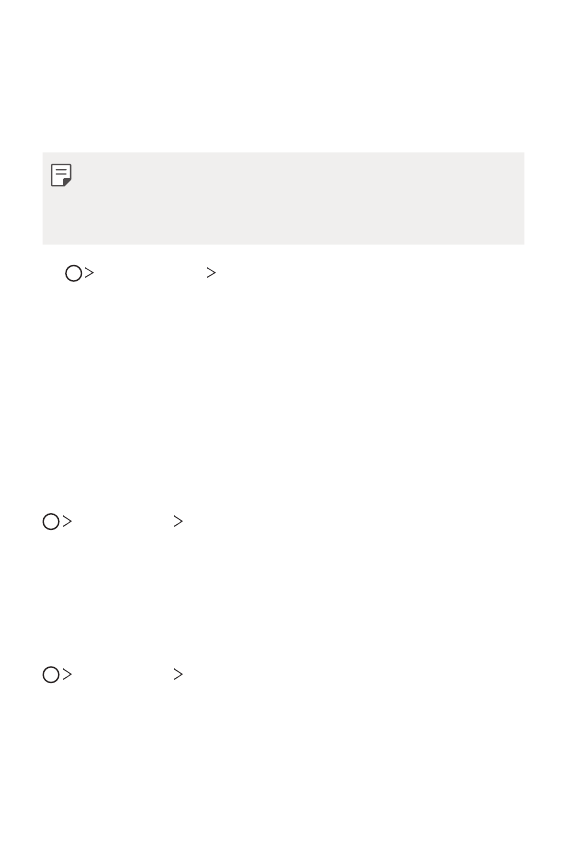Click blank label gap between middle row chevrons

coord(122,521)
